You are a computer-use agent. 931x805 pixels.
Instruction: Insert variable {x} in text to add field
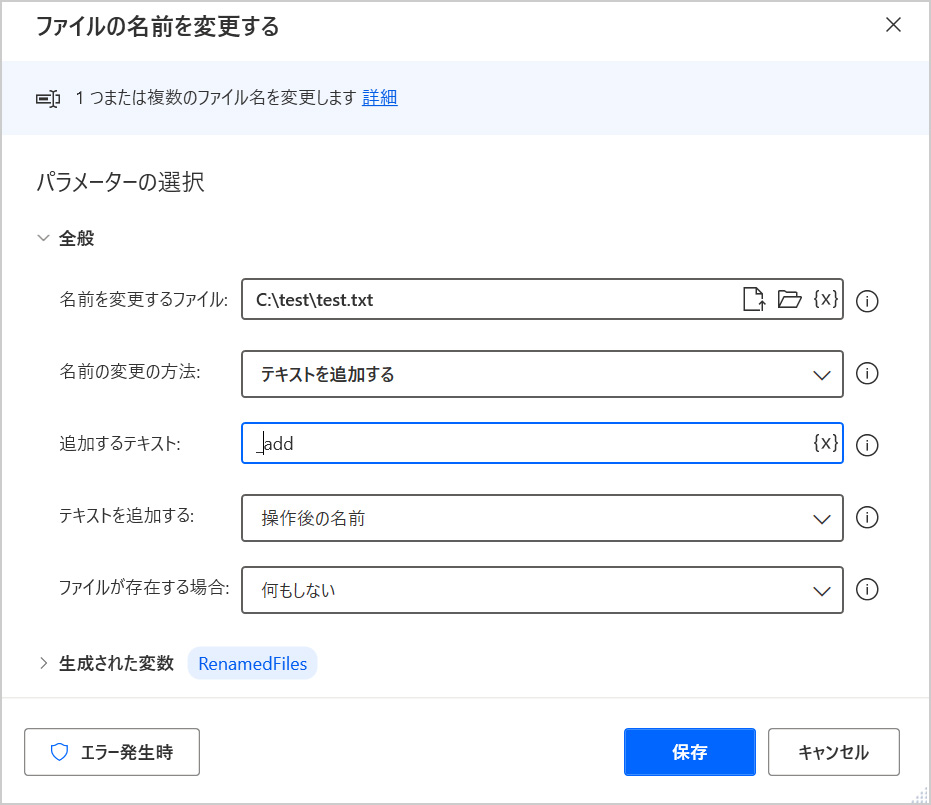[825, 444]
